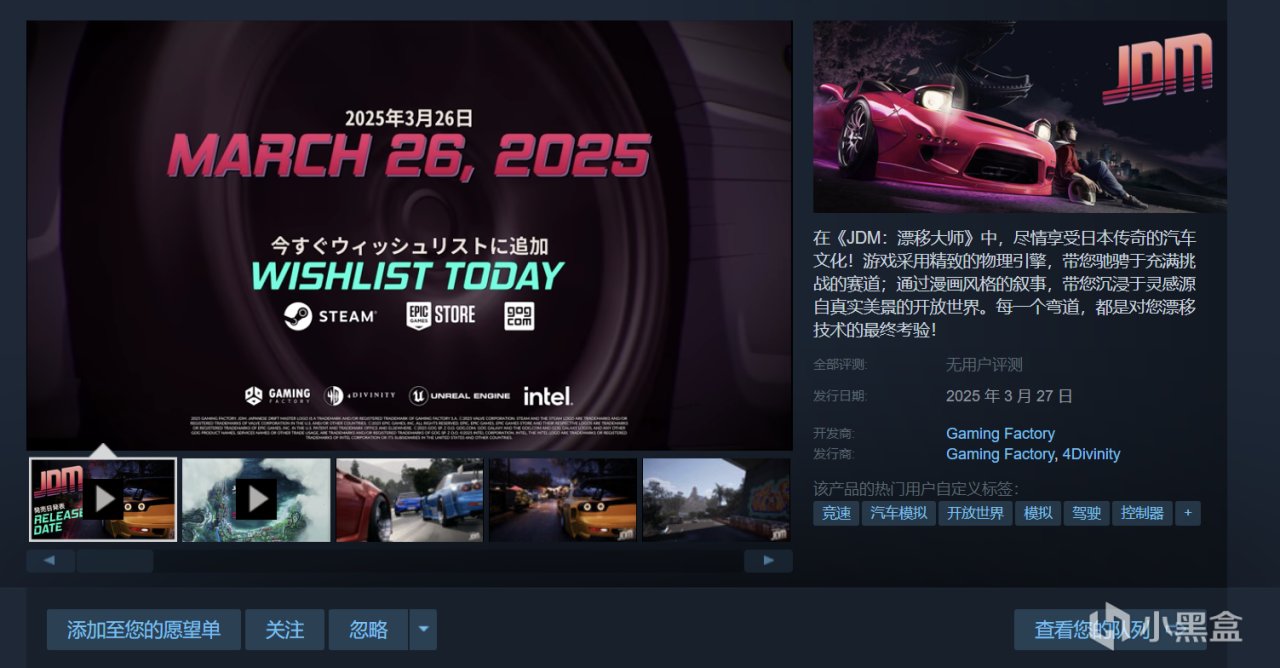Play the JDM release date trailer thumbnail
Image resolution: width=1280 pixels, height=668 pixels.
point(103,499)
